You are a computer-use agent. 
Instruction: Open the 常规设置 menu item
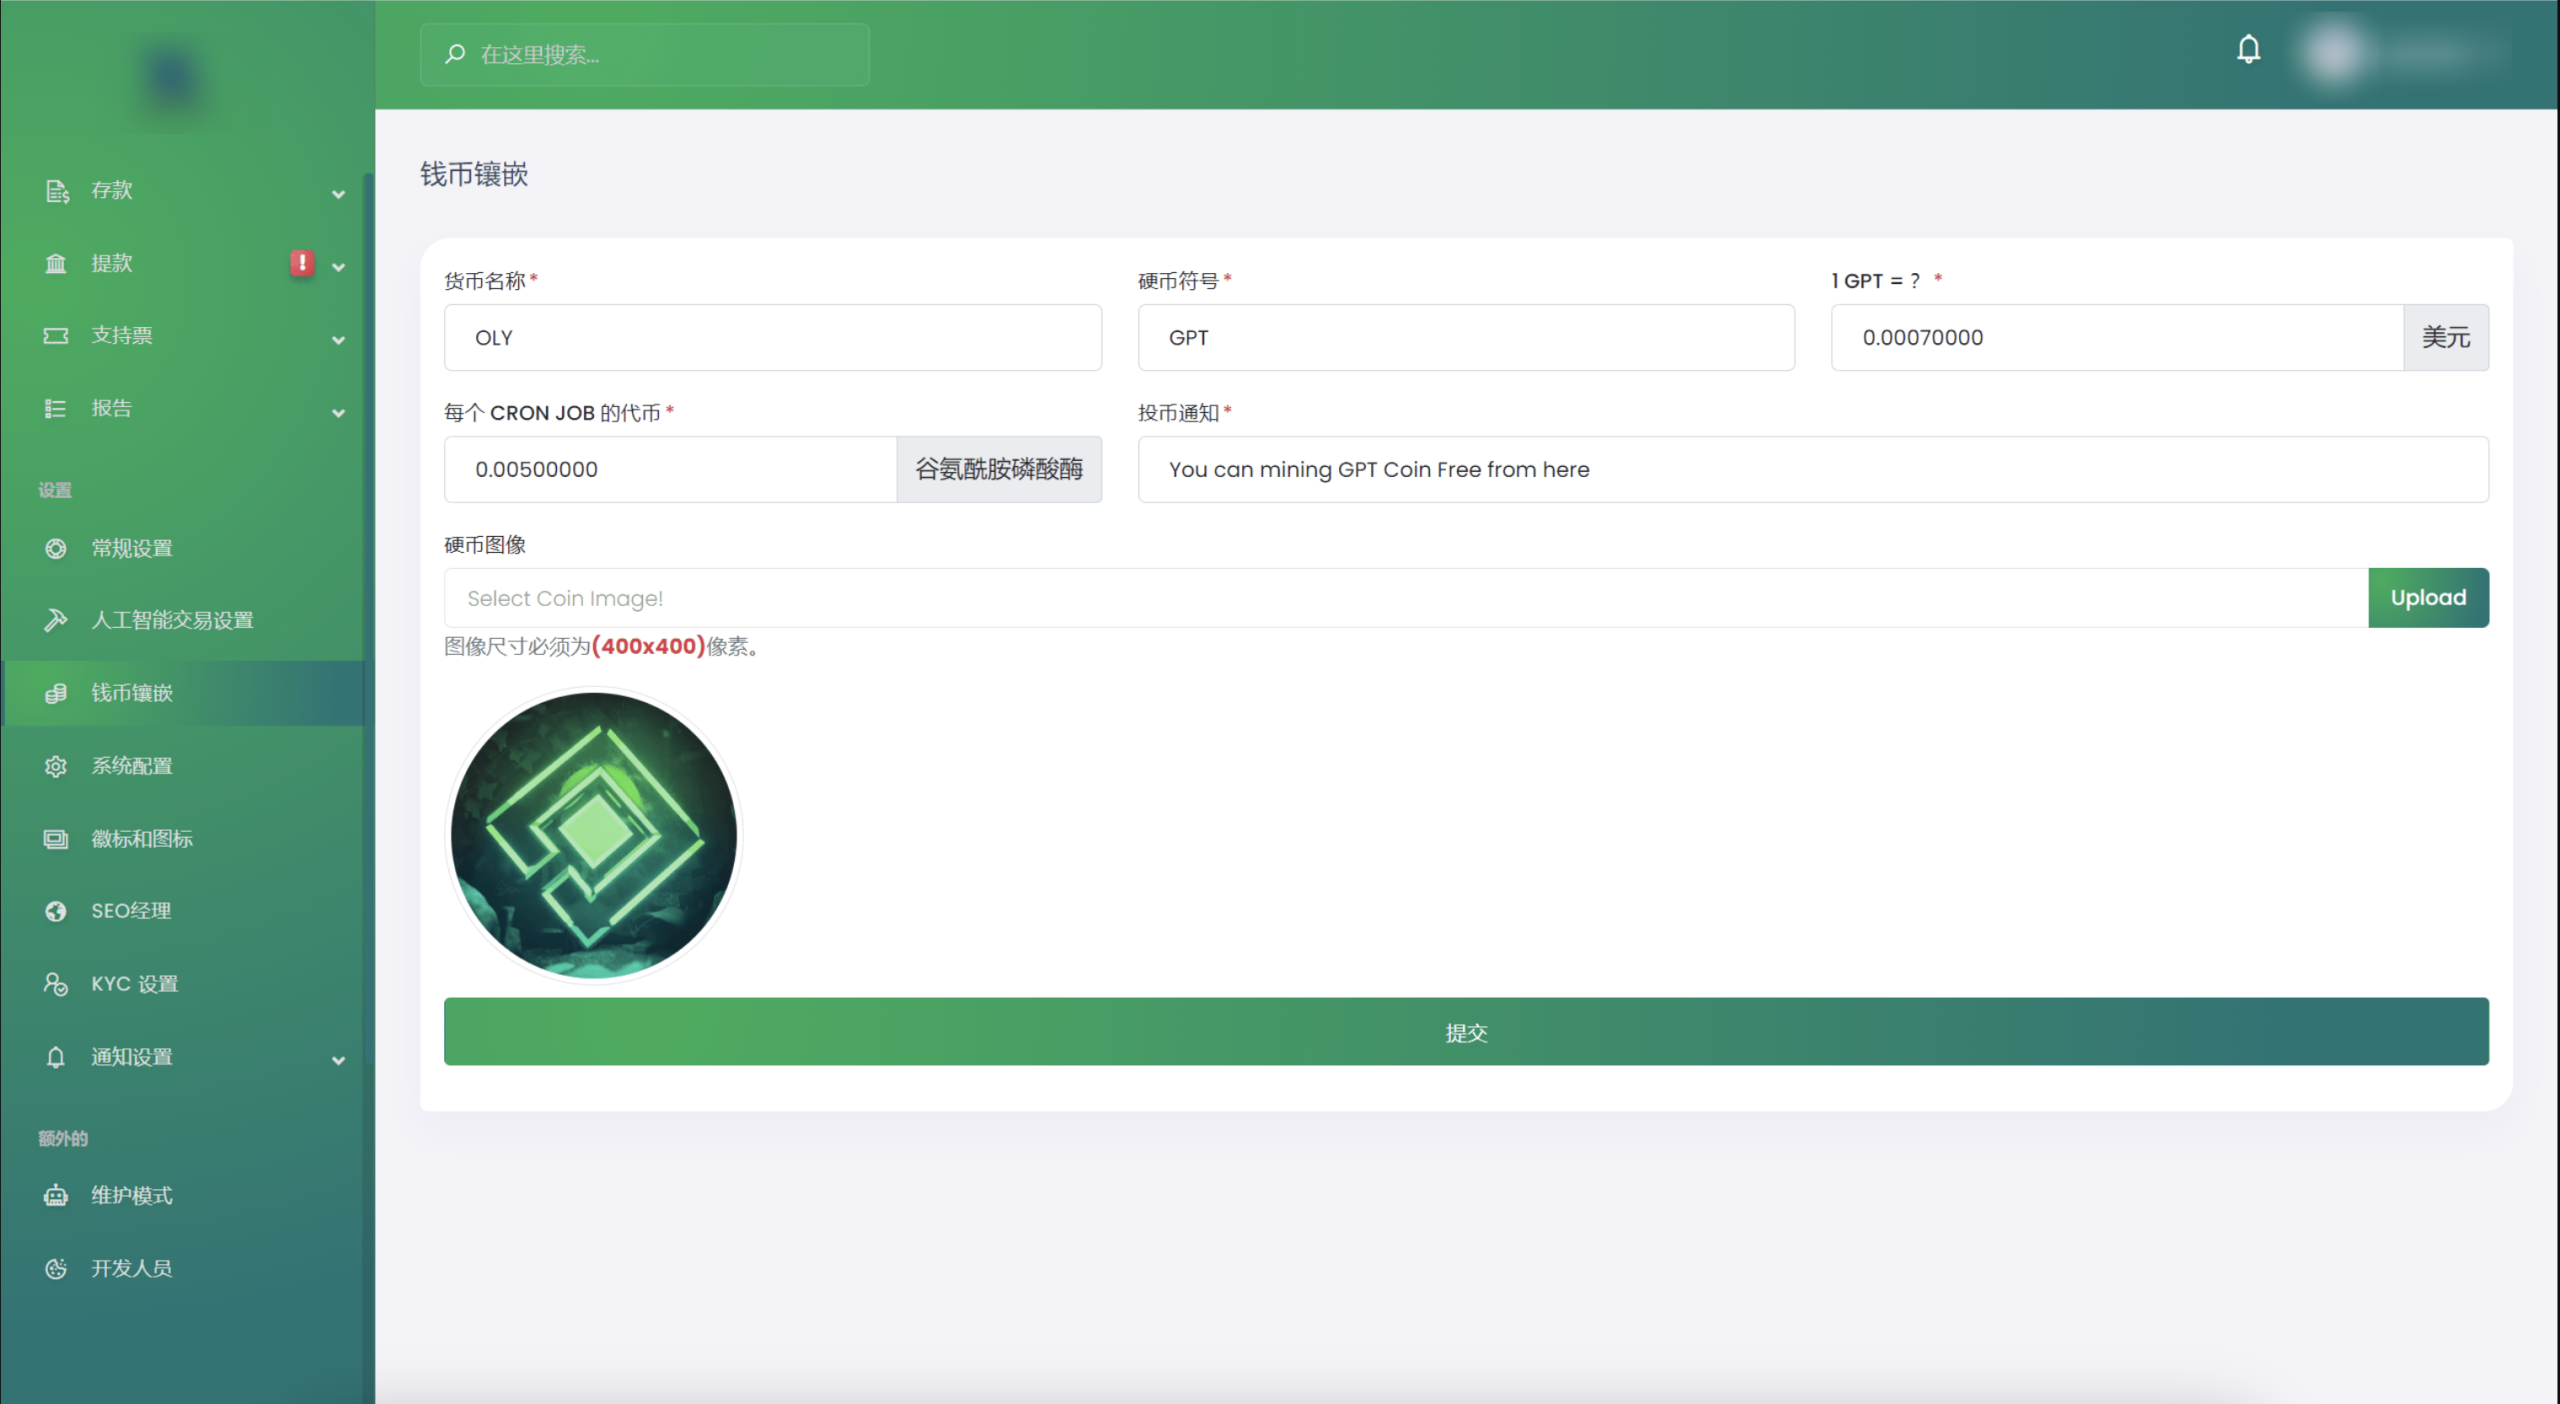(132, 548)
